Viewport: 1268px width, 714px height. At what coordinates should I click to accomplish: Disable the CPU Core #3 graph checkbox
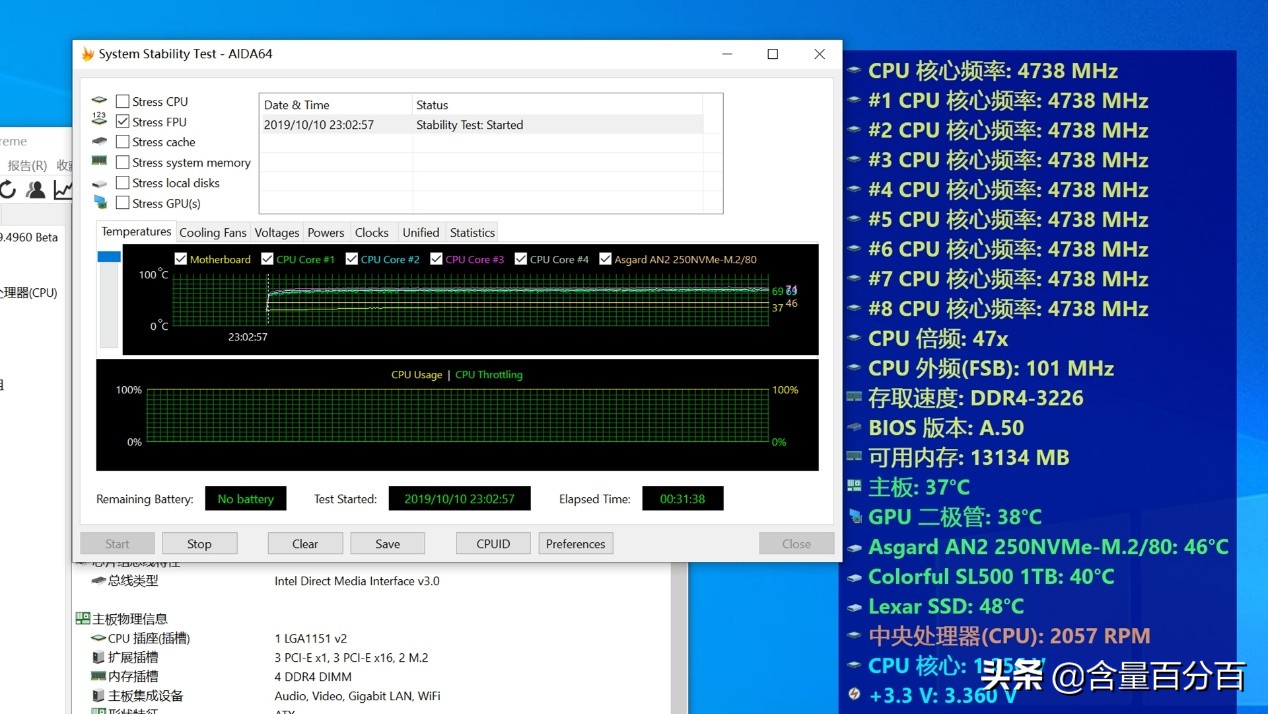tap(436, 258)
